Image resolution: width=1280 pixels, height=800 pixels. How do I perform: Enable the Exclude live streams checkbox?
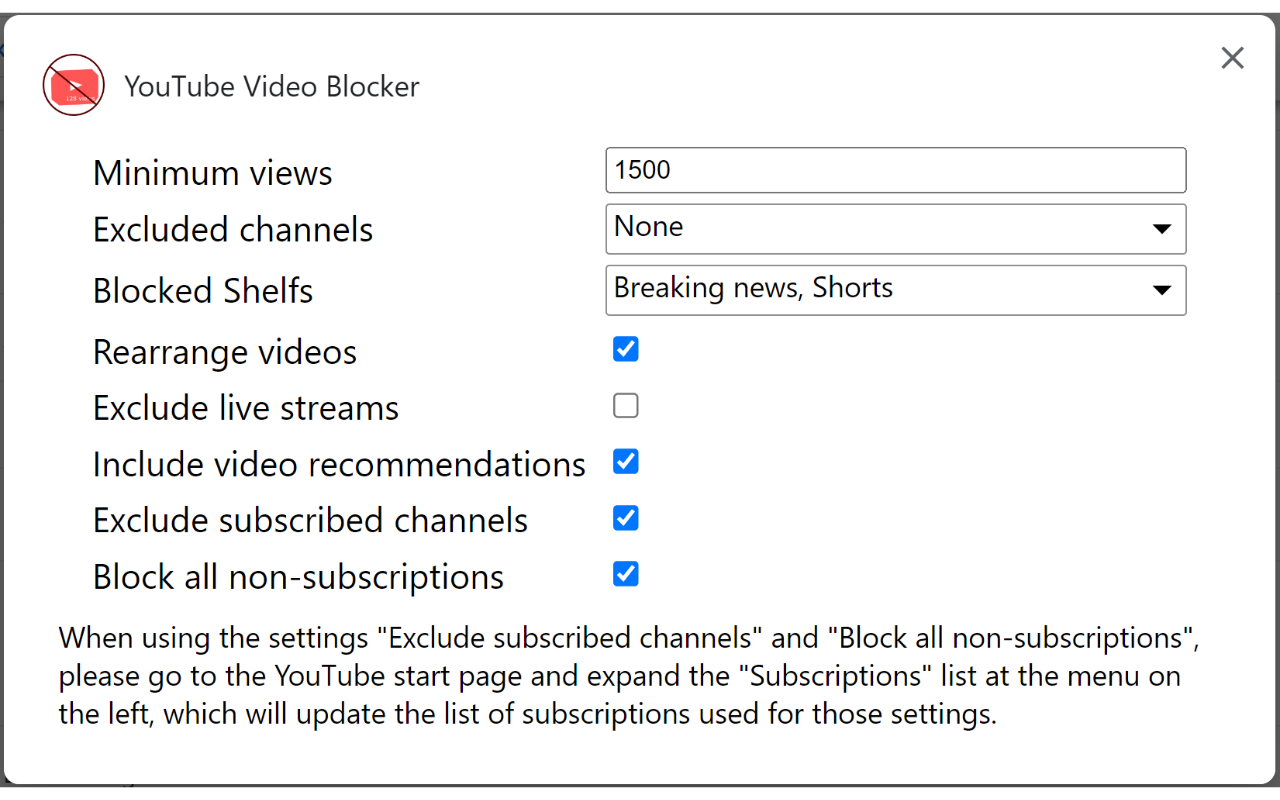(x=626, y=405)
